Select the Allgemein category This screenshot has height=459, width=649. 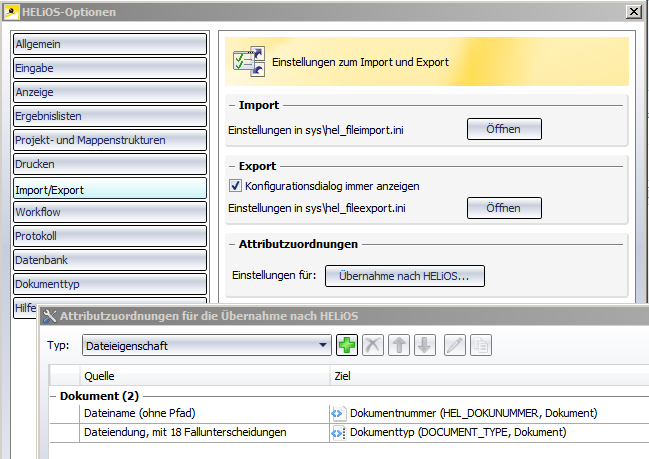coord(110,44)
